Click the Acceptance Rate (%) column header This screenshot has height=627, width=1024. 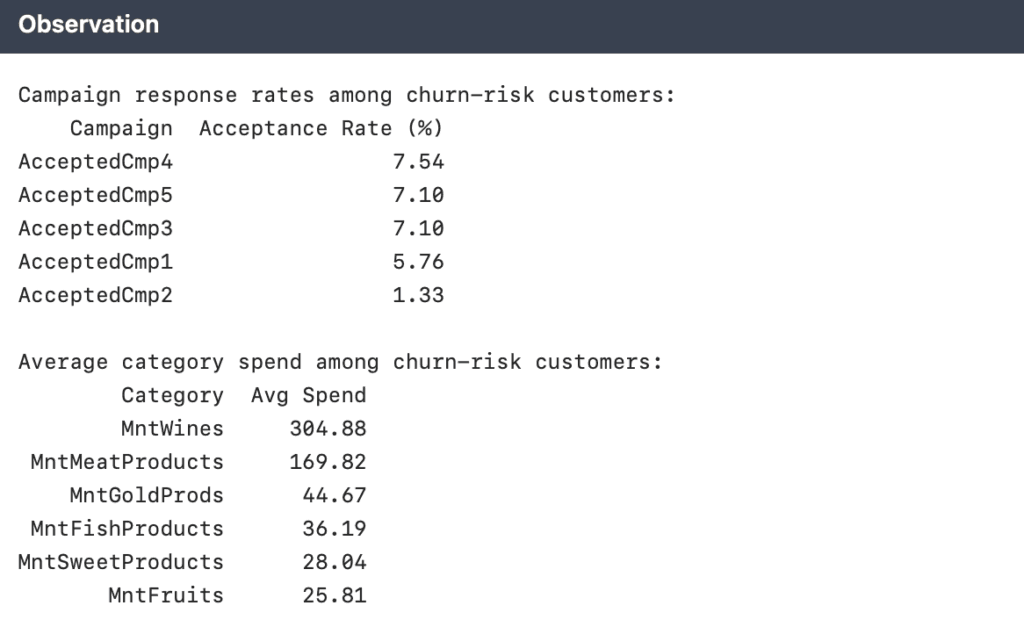[x=321, y=128]
